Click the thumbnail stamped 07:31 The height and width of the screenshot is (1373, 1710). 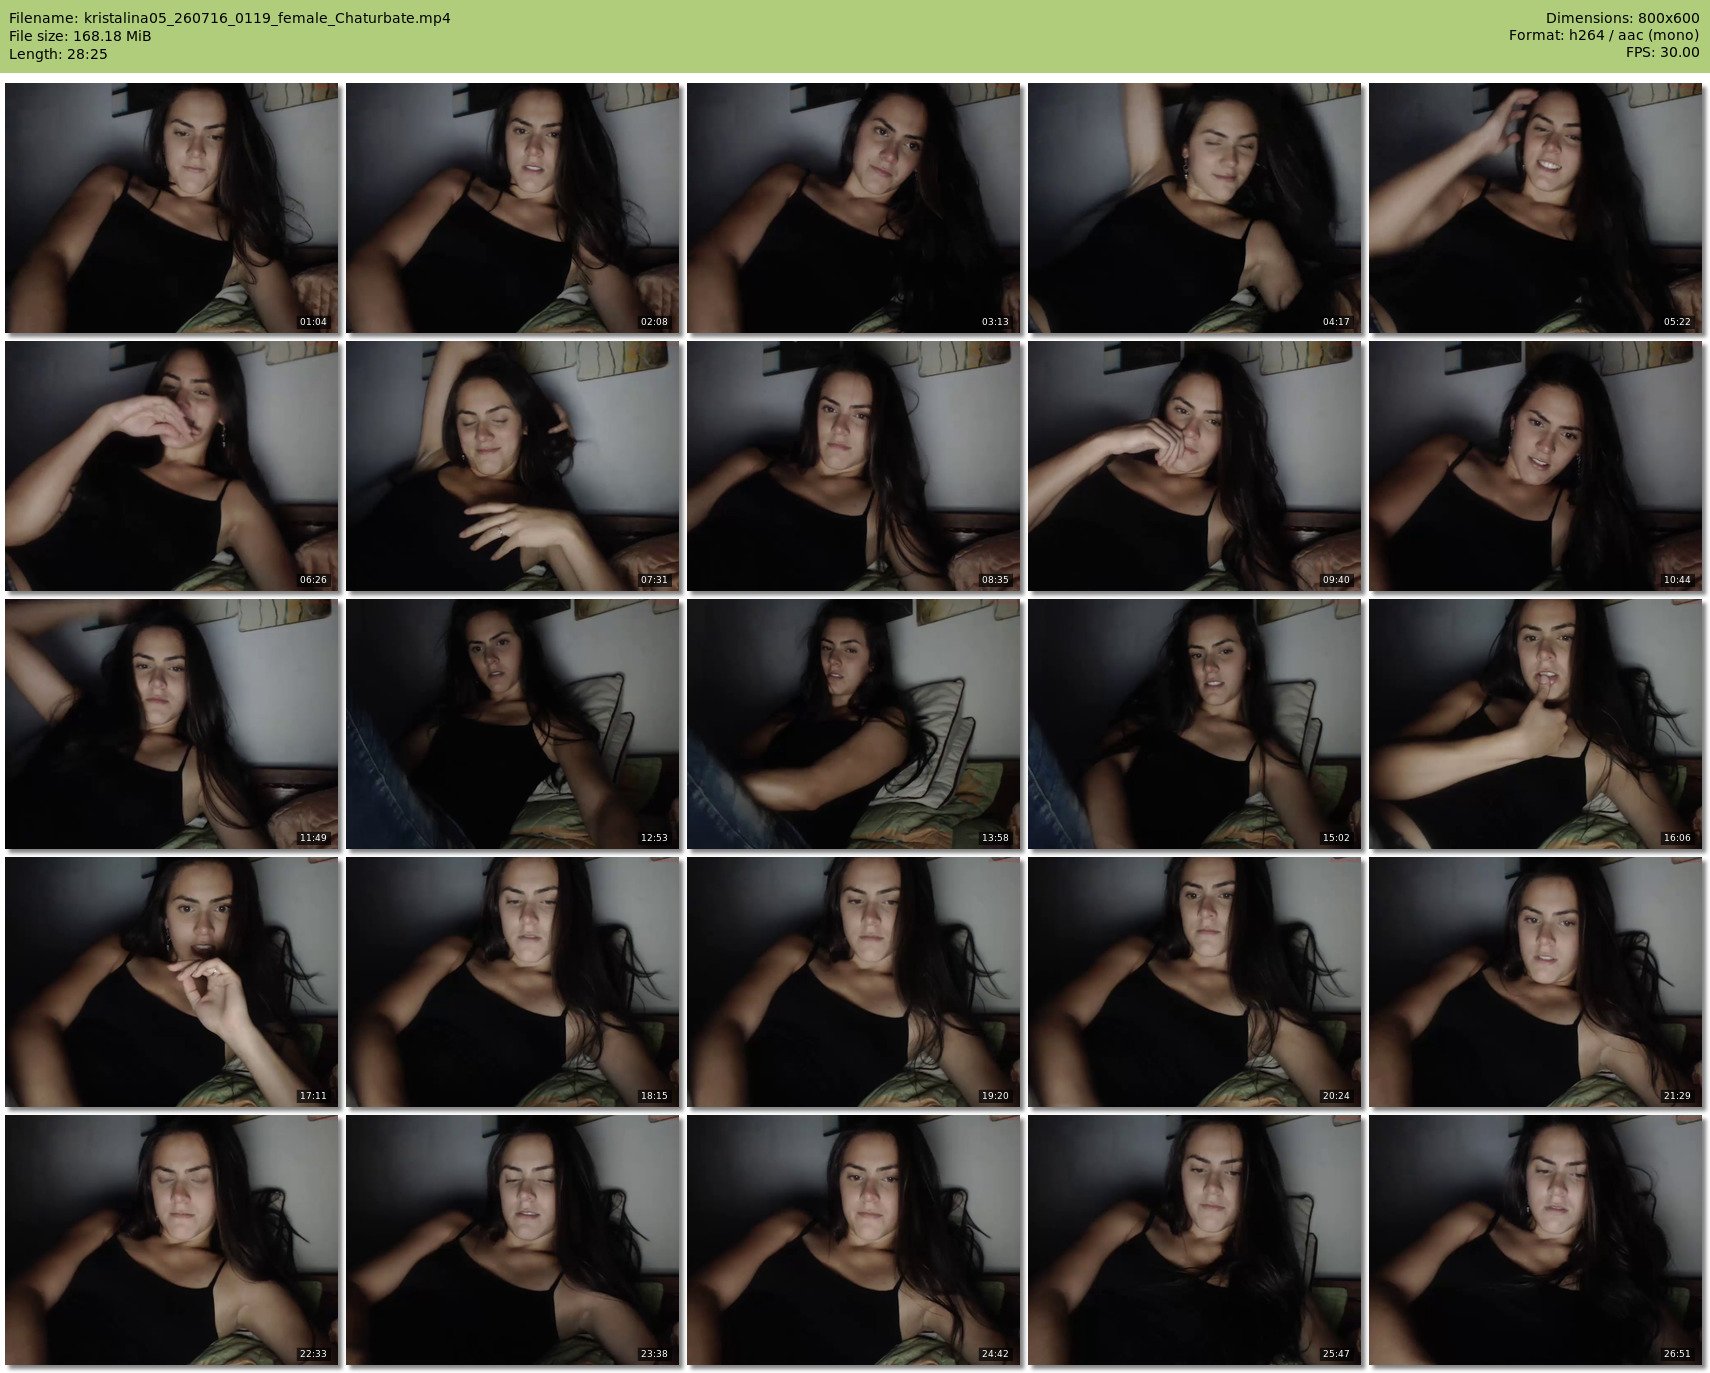pyautogui.click(x=512, y=466)
